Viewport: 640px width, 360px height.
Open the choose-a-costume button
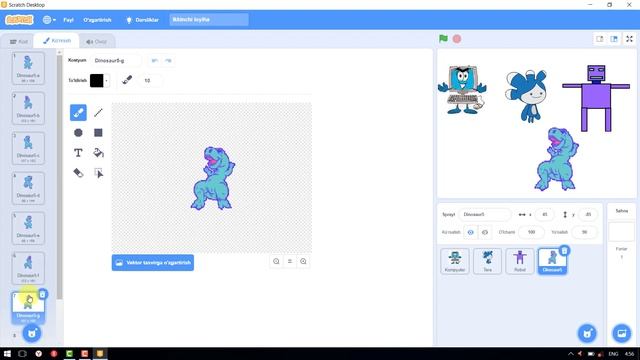coord(31,333)
